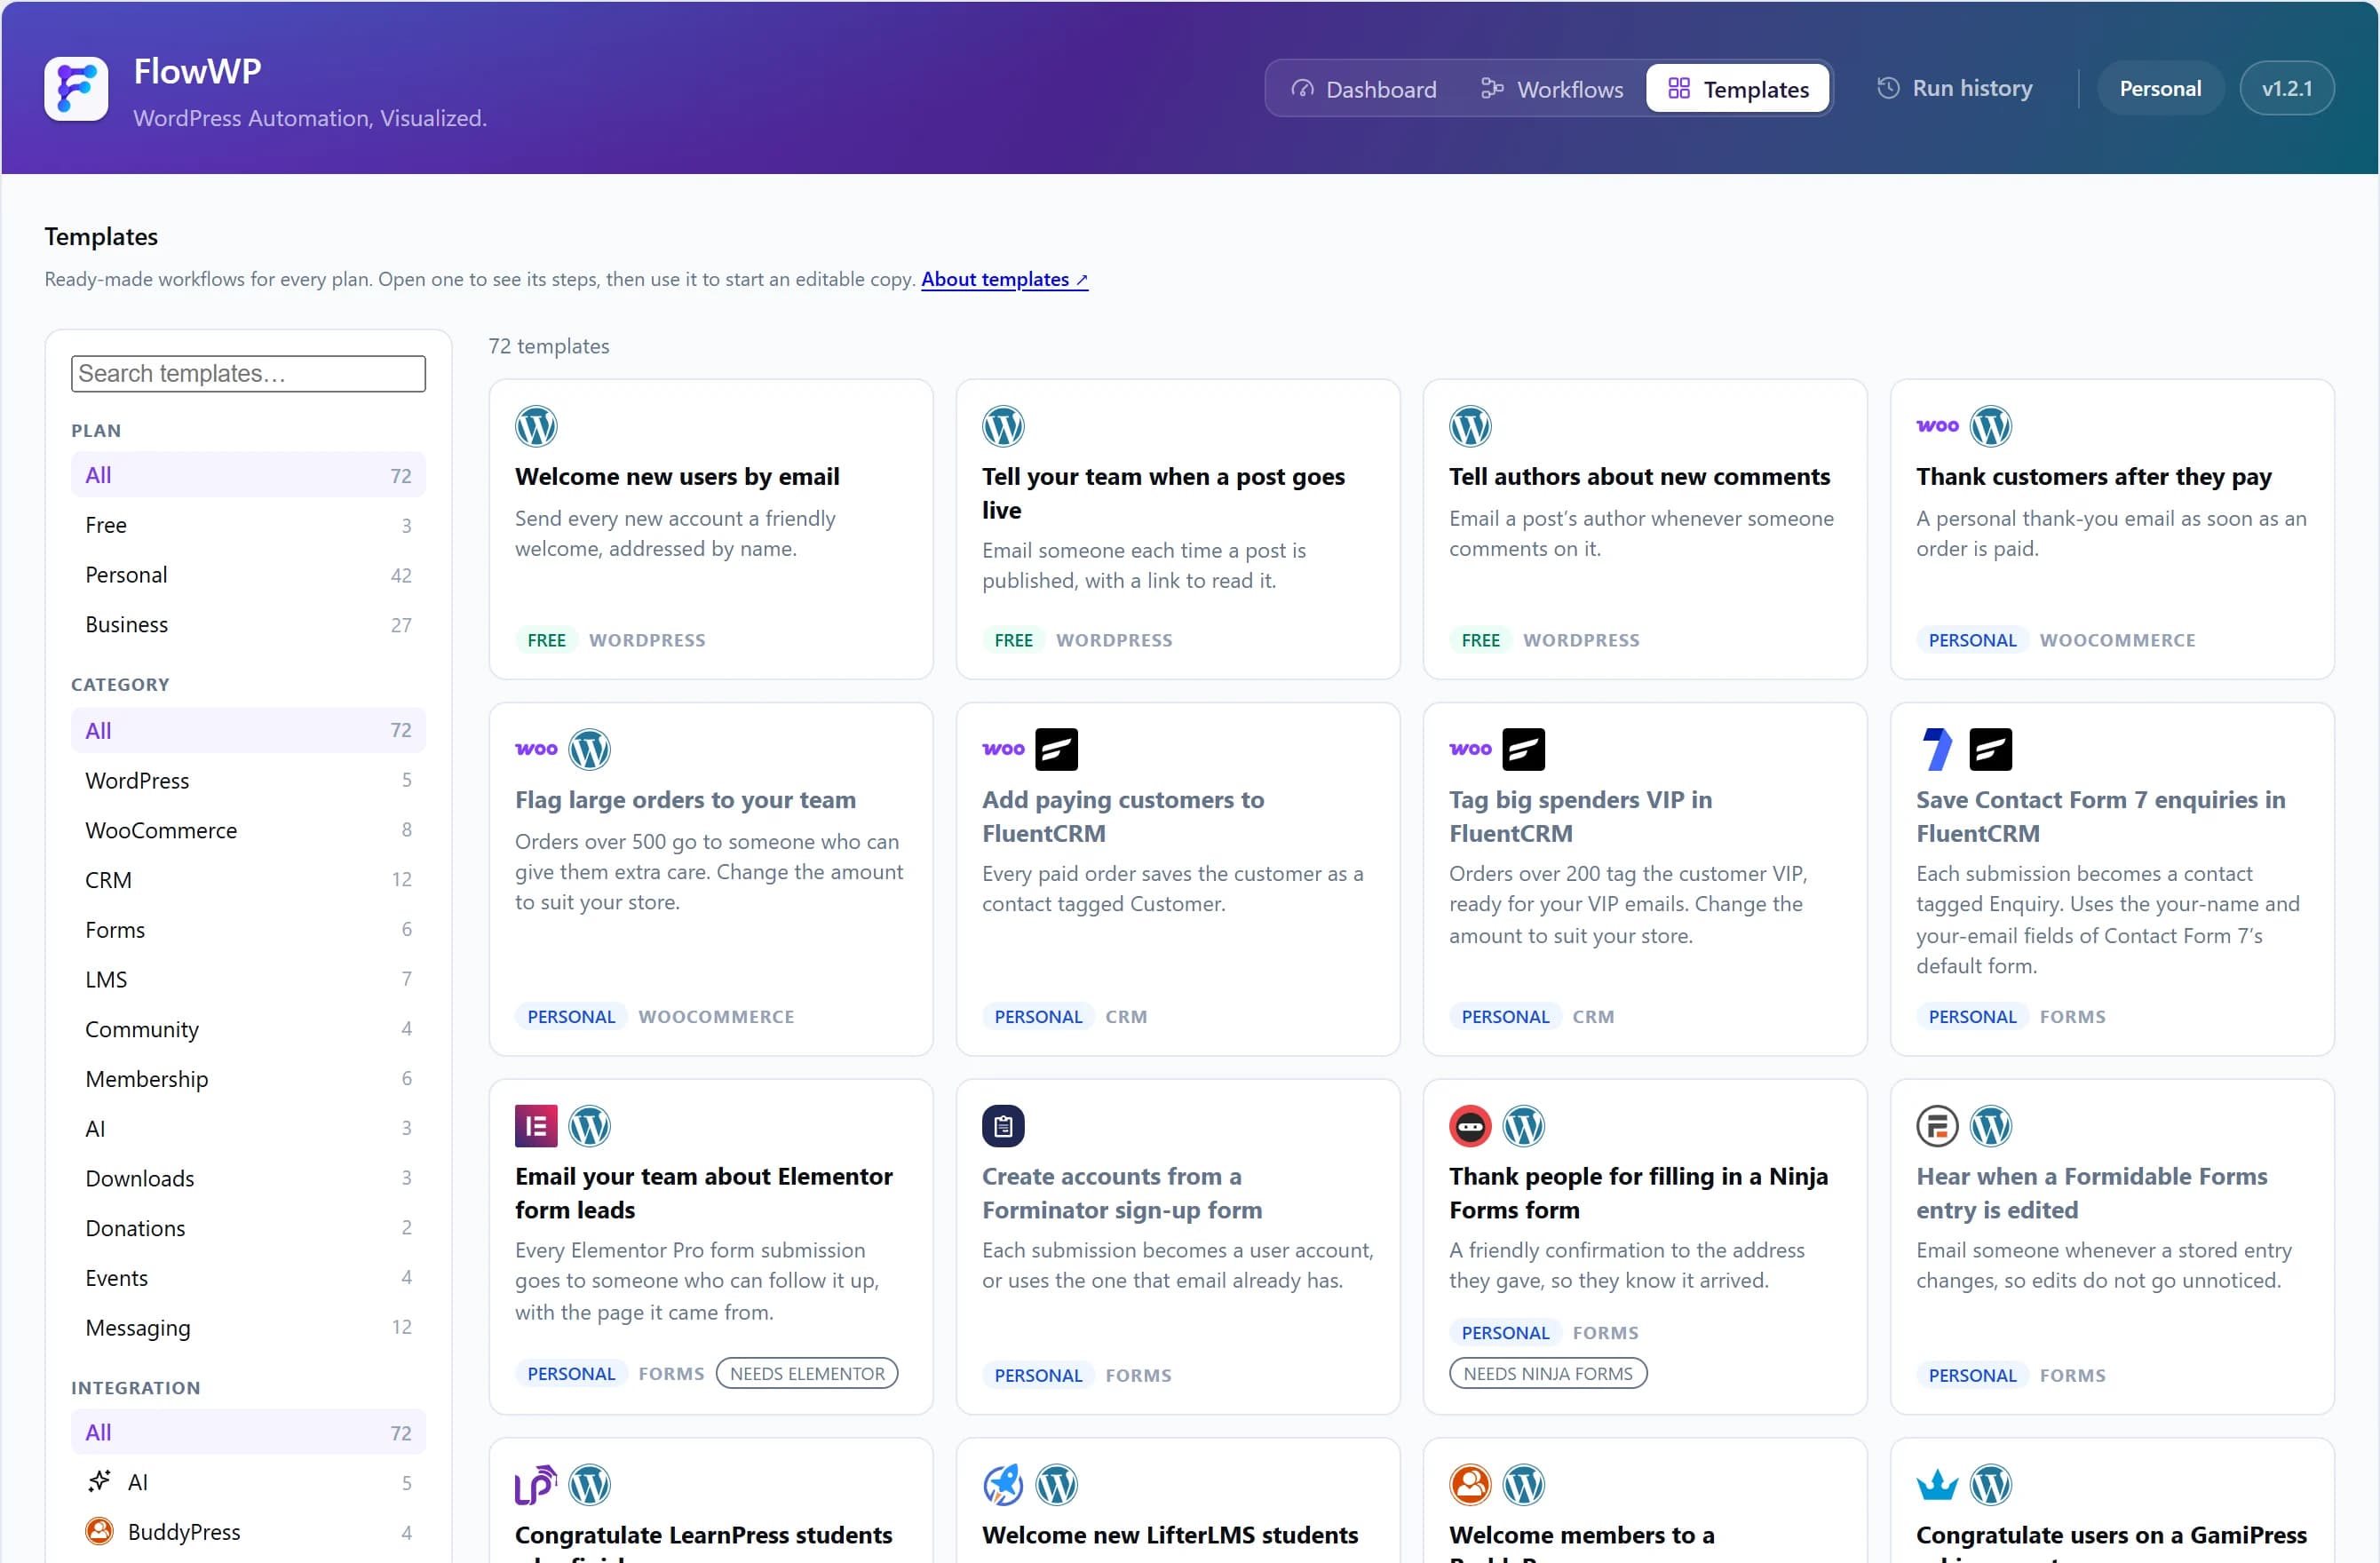Click AI sparkle icon in Integration filter

tap(99, 1482)
